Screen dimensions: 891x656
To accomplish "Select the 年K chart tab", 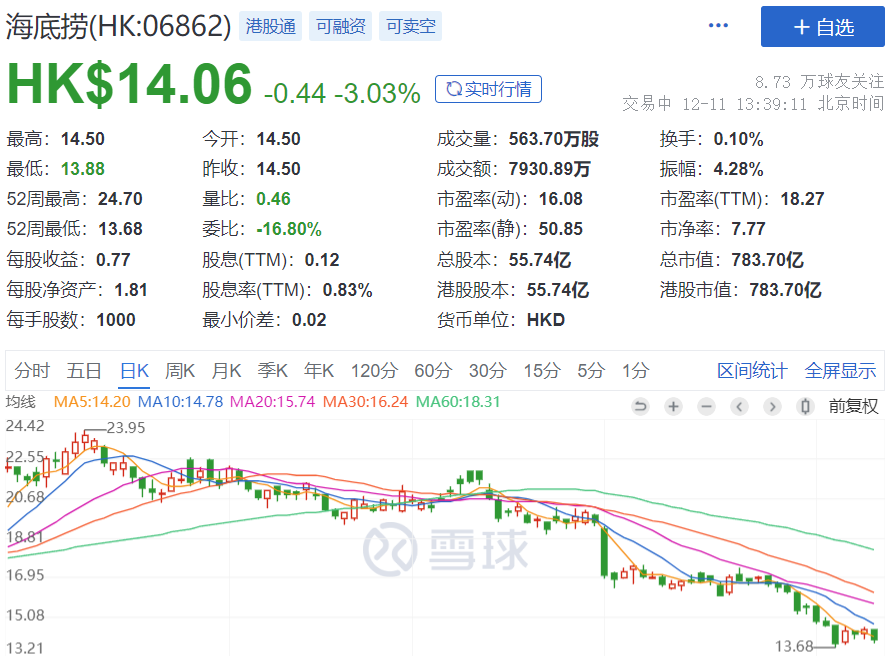I will (x=319, y=371).
